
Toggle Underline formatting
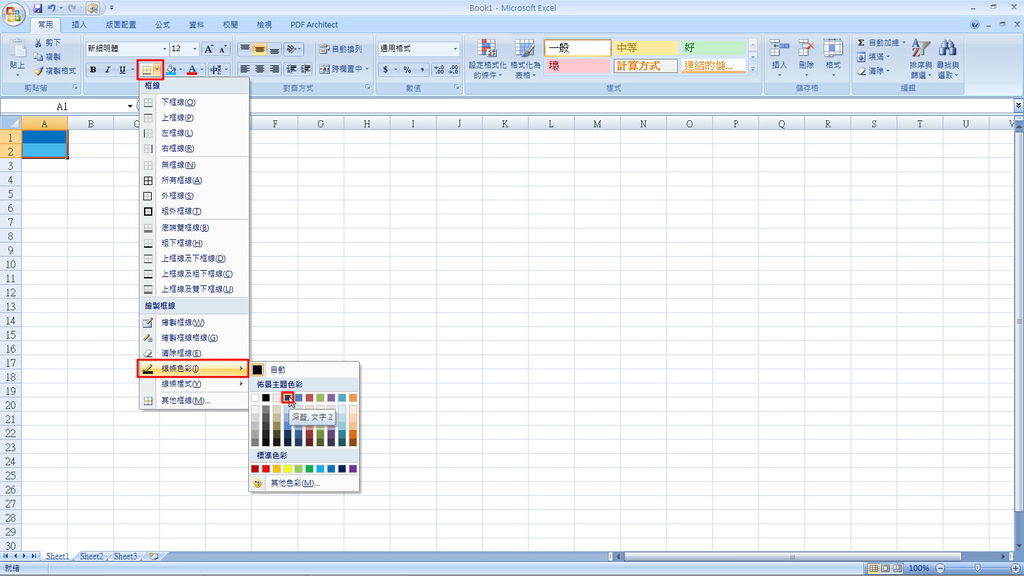[122, 70]
